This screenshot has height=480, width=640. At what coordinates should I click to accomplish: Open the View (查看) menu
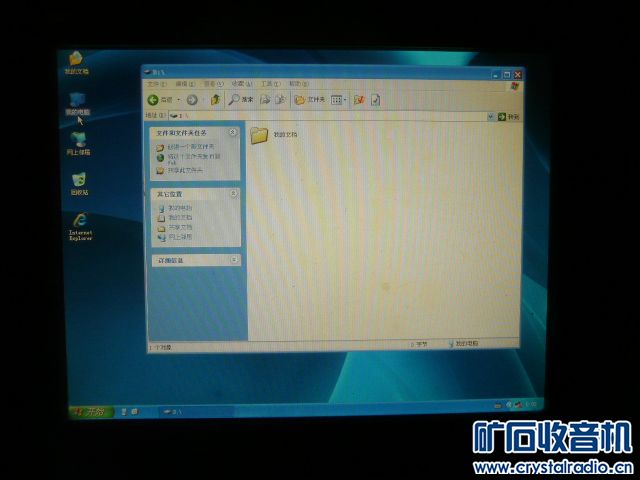pyautogui.click(x=214, y=84)
